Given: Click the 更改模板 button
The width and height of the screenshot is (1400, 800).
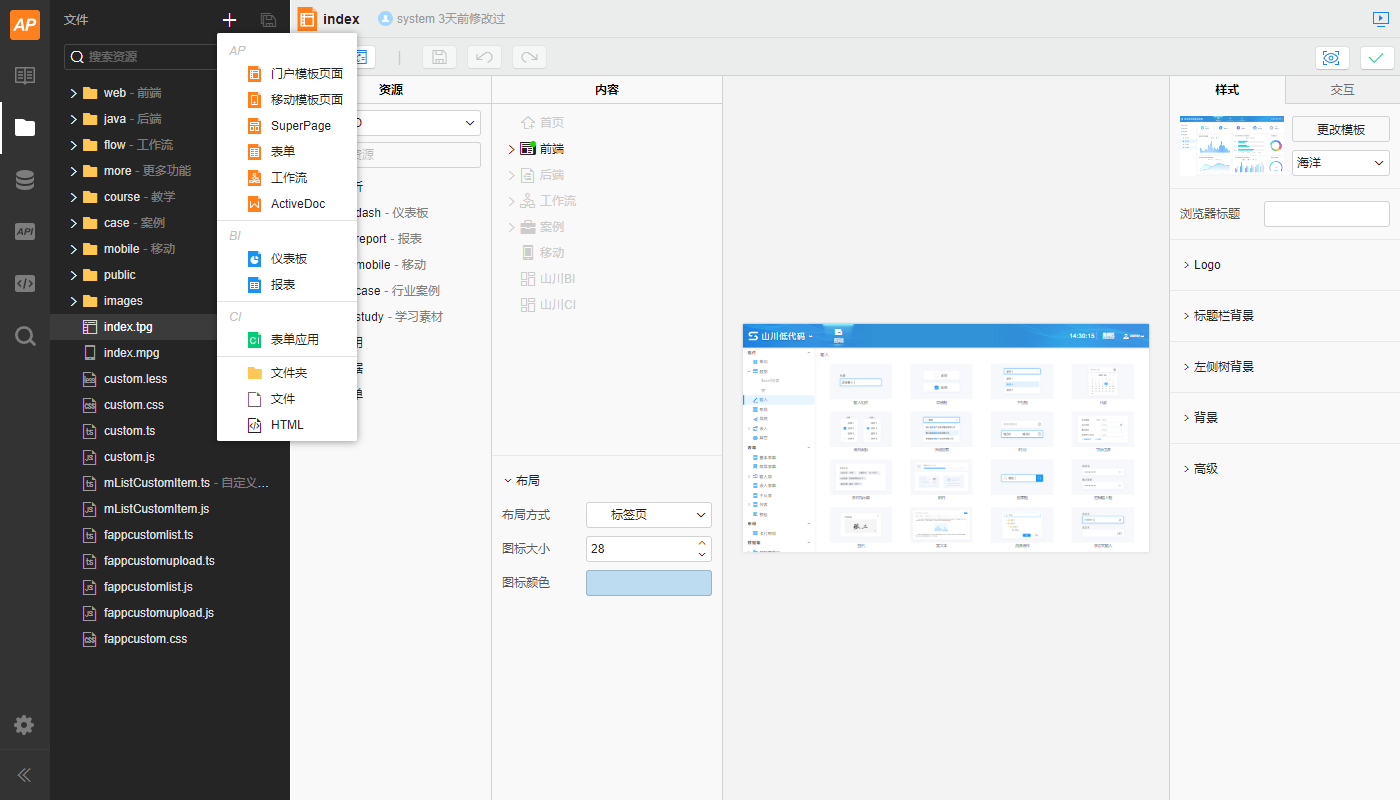Looking at the screenshot, I should pos(1340,129).
